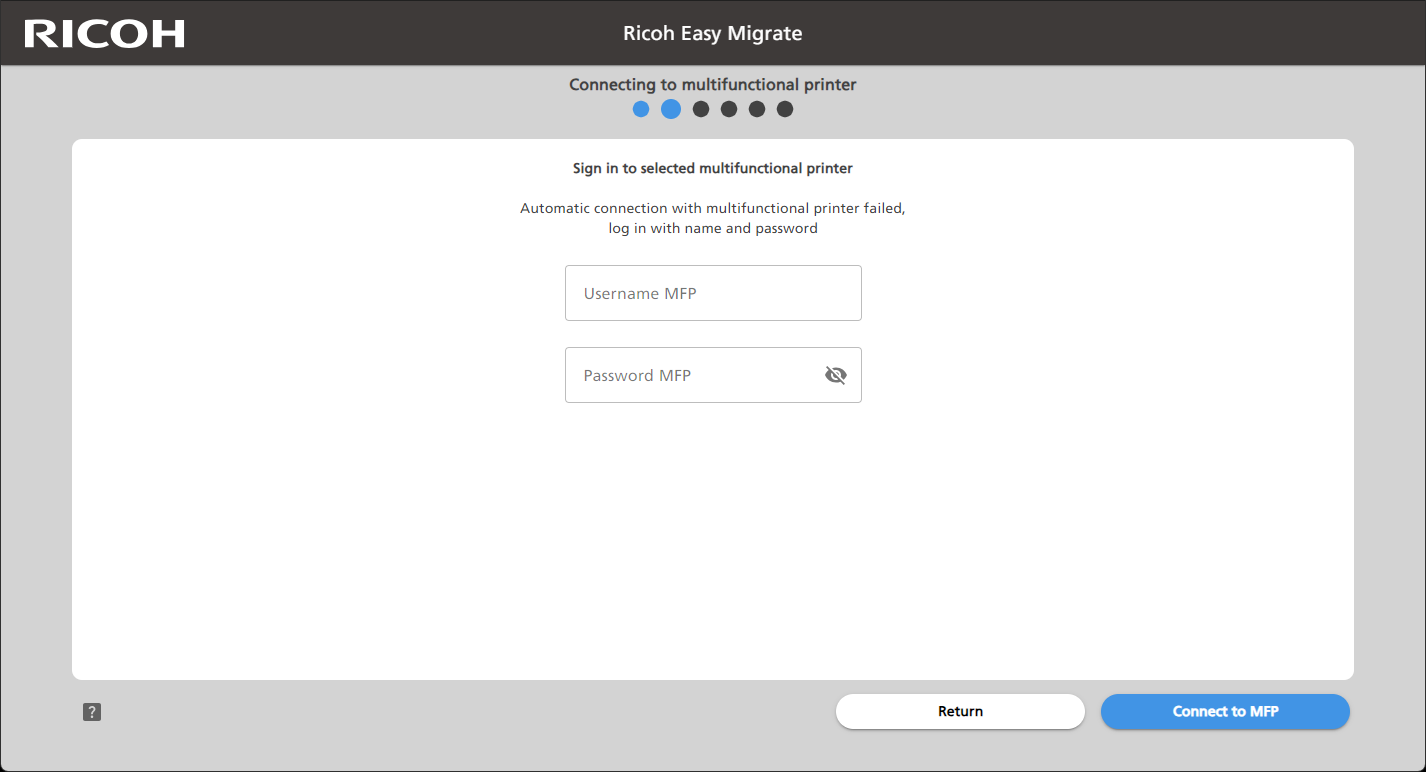Open help via the question mark icon

tap(92, 712)
